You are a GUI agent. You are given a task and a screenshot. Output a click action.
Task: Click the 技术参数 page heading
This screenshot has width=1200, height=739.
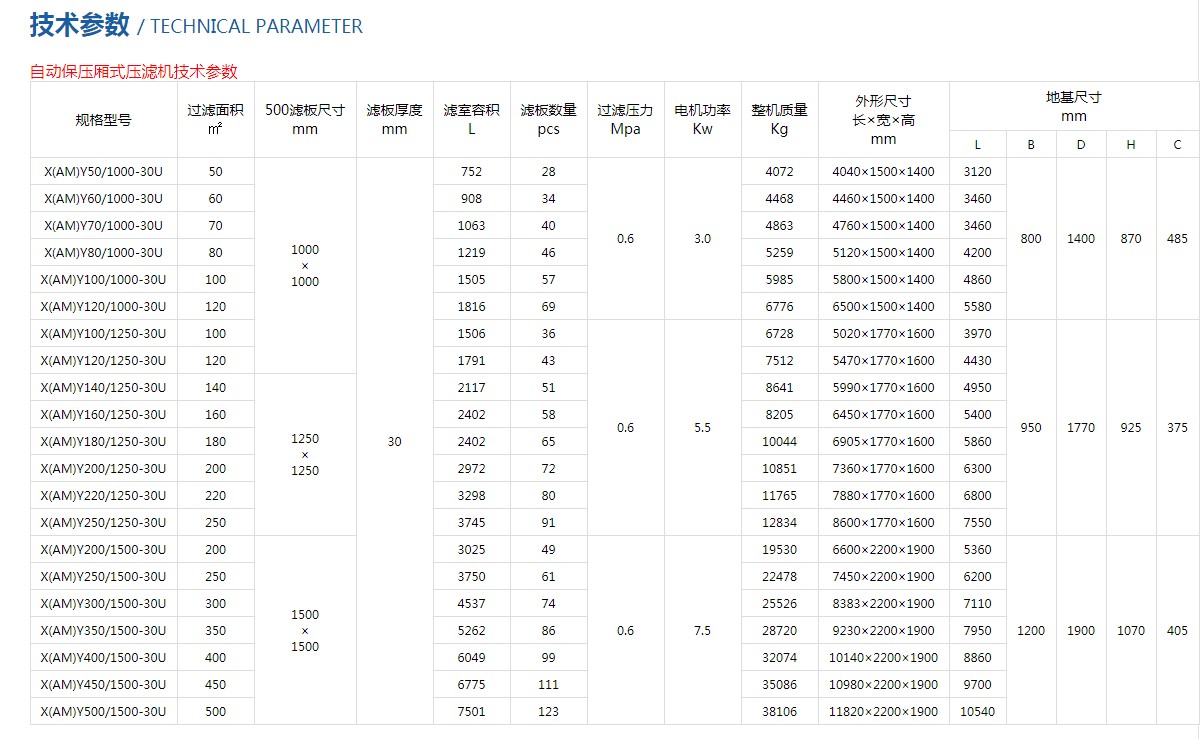coord(80,26)
